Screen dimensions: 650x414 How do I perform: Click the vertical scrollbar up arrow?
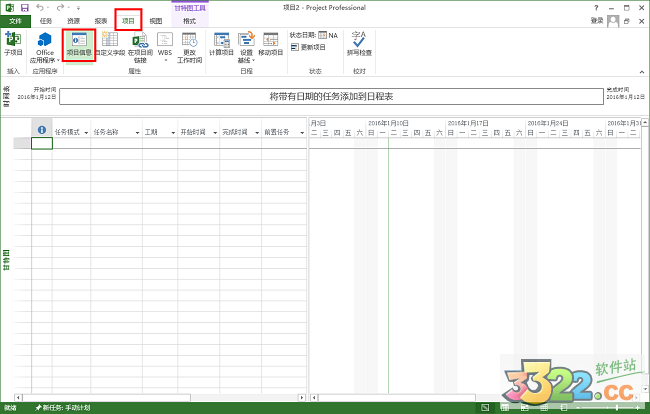pos(645,122)
